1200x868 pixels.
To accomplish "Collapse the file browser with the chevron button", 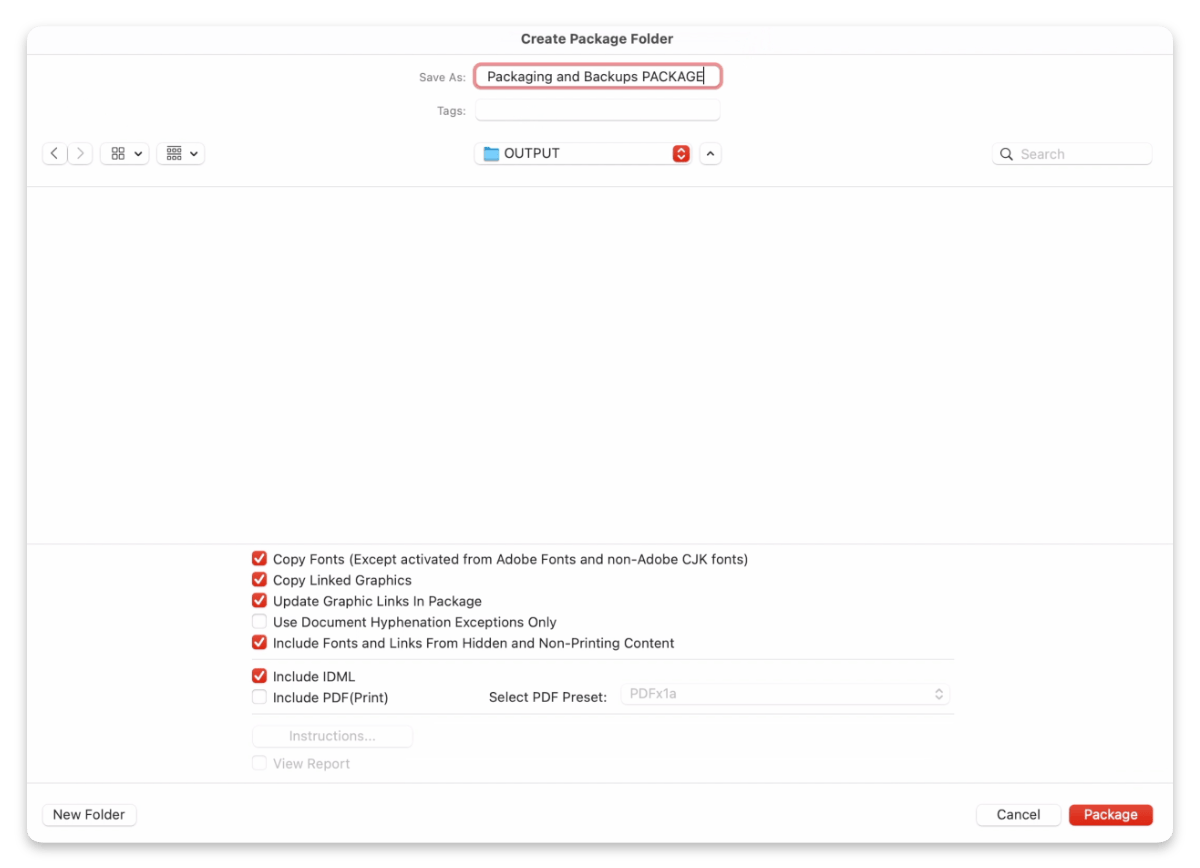I will coord(710,154).
